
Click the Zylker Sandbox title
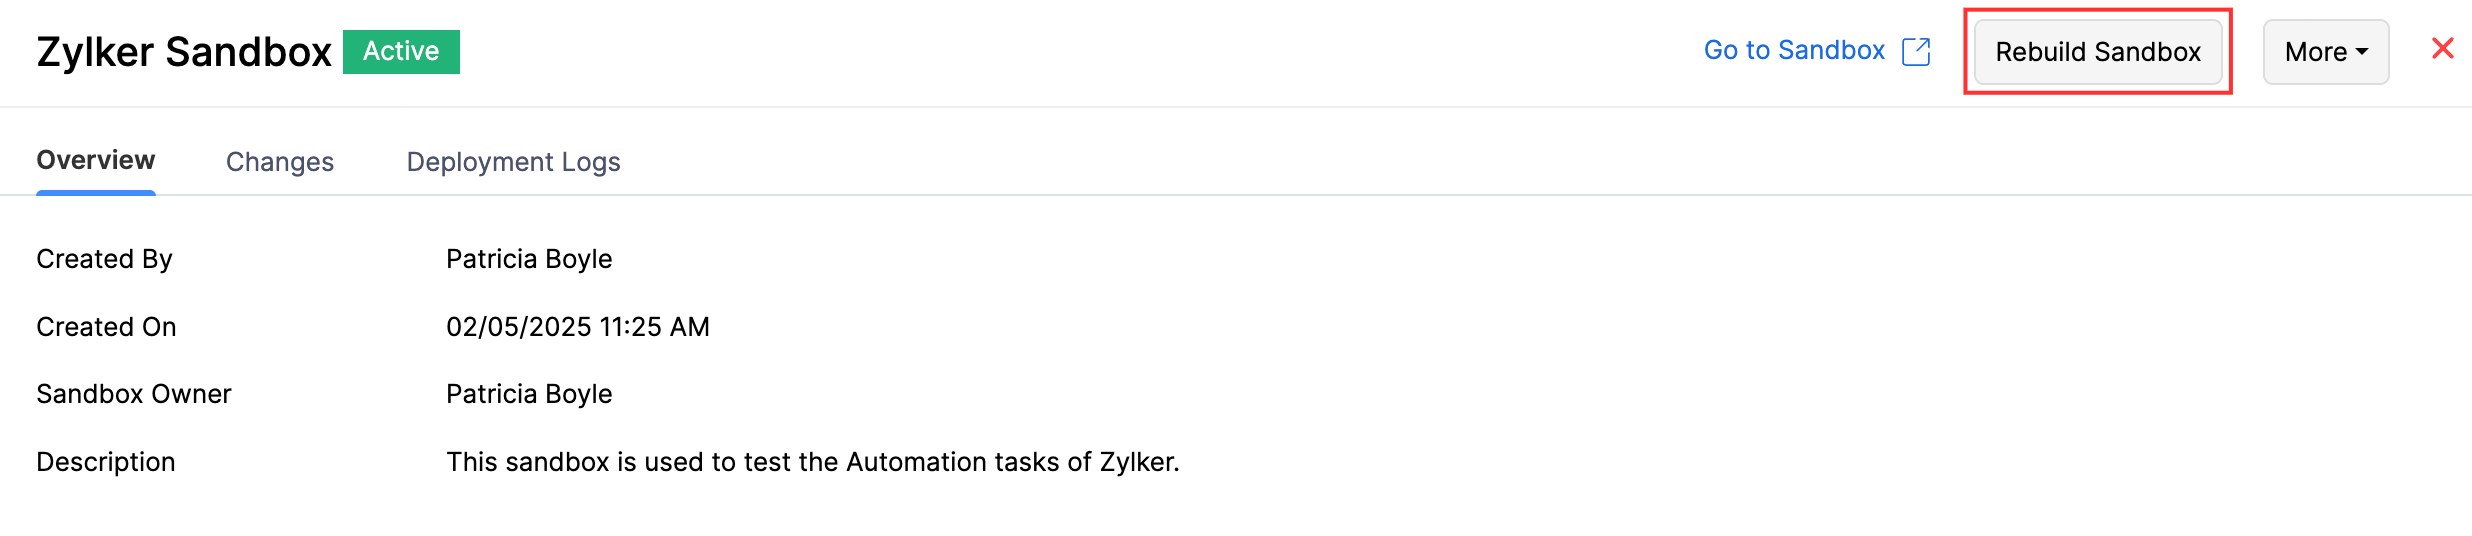pyautogui.click(x=184, y=52)
